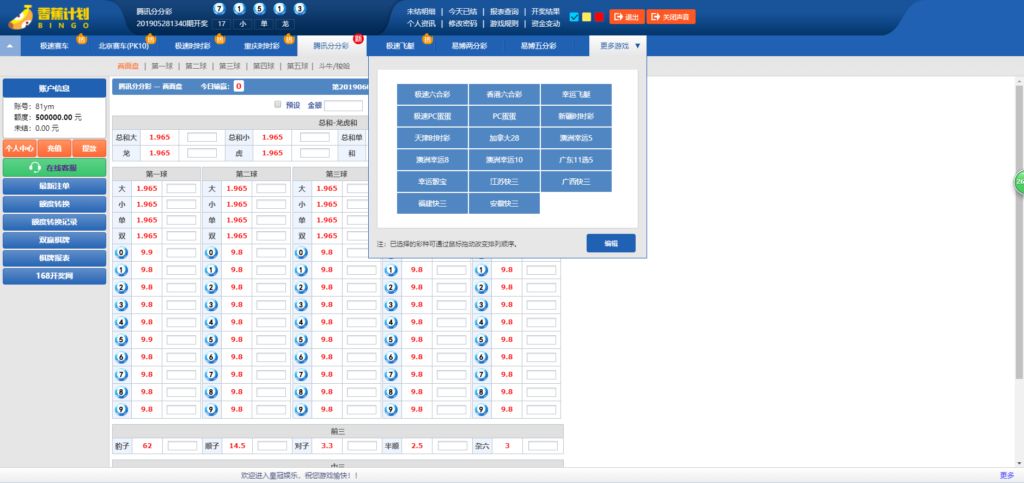Enable the 预设 checkbox
Image resolution: width=1024 pixels, height=483 pixels.
[x=278, y=104]
